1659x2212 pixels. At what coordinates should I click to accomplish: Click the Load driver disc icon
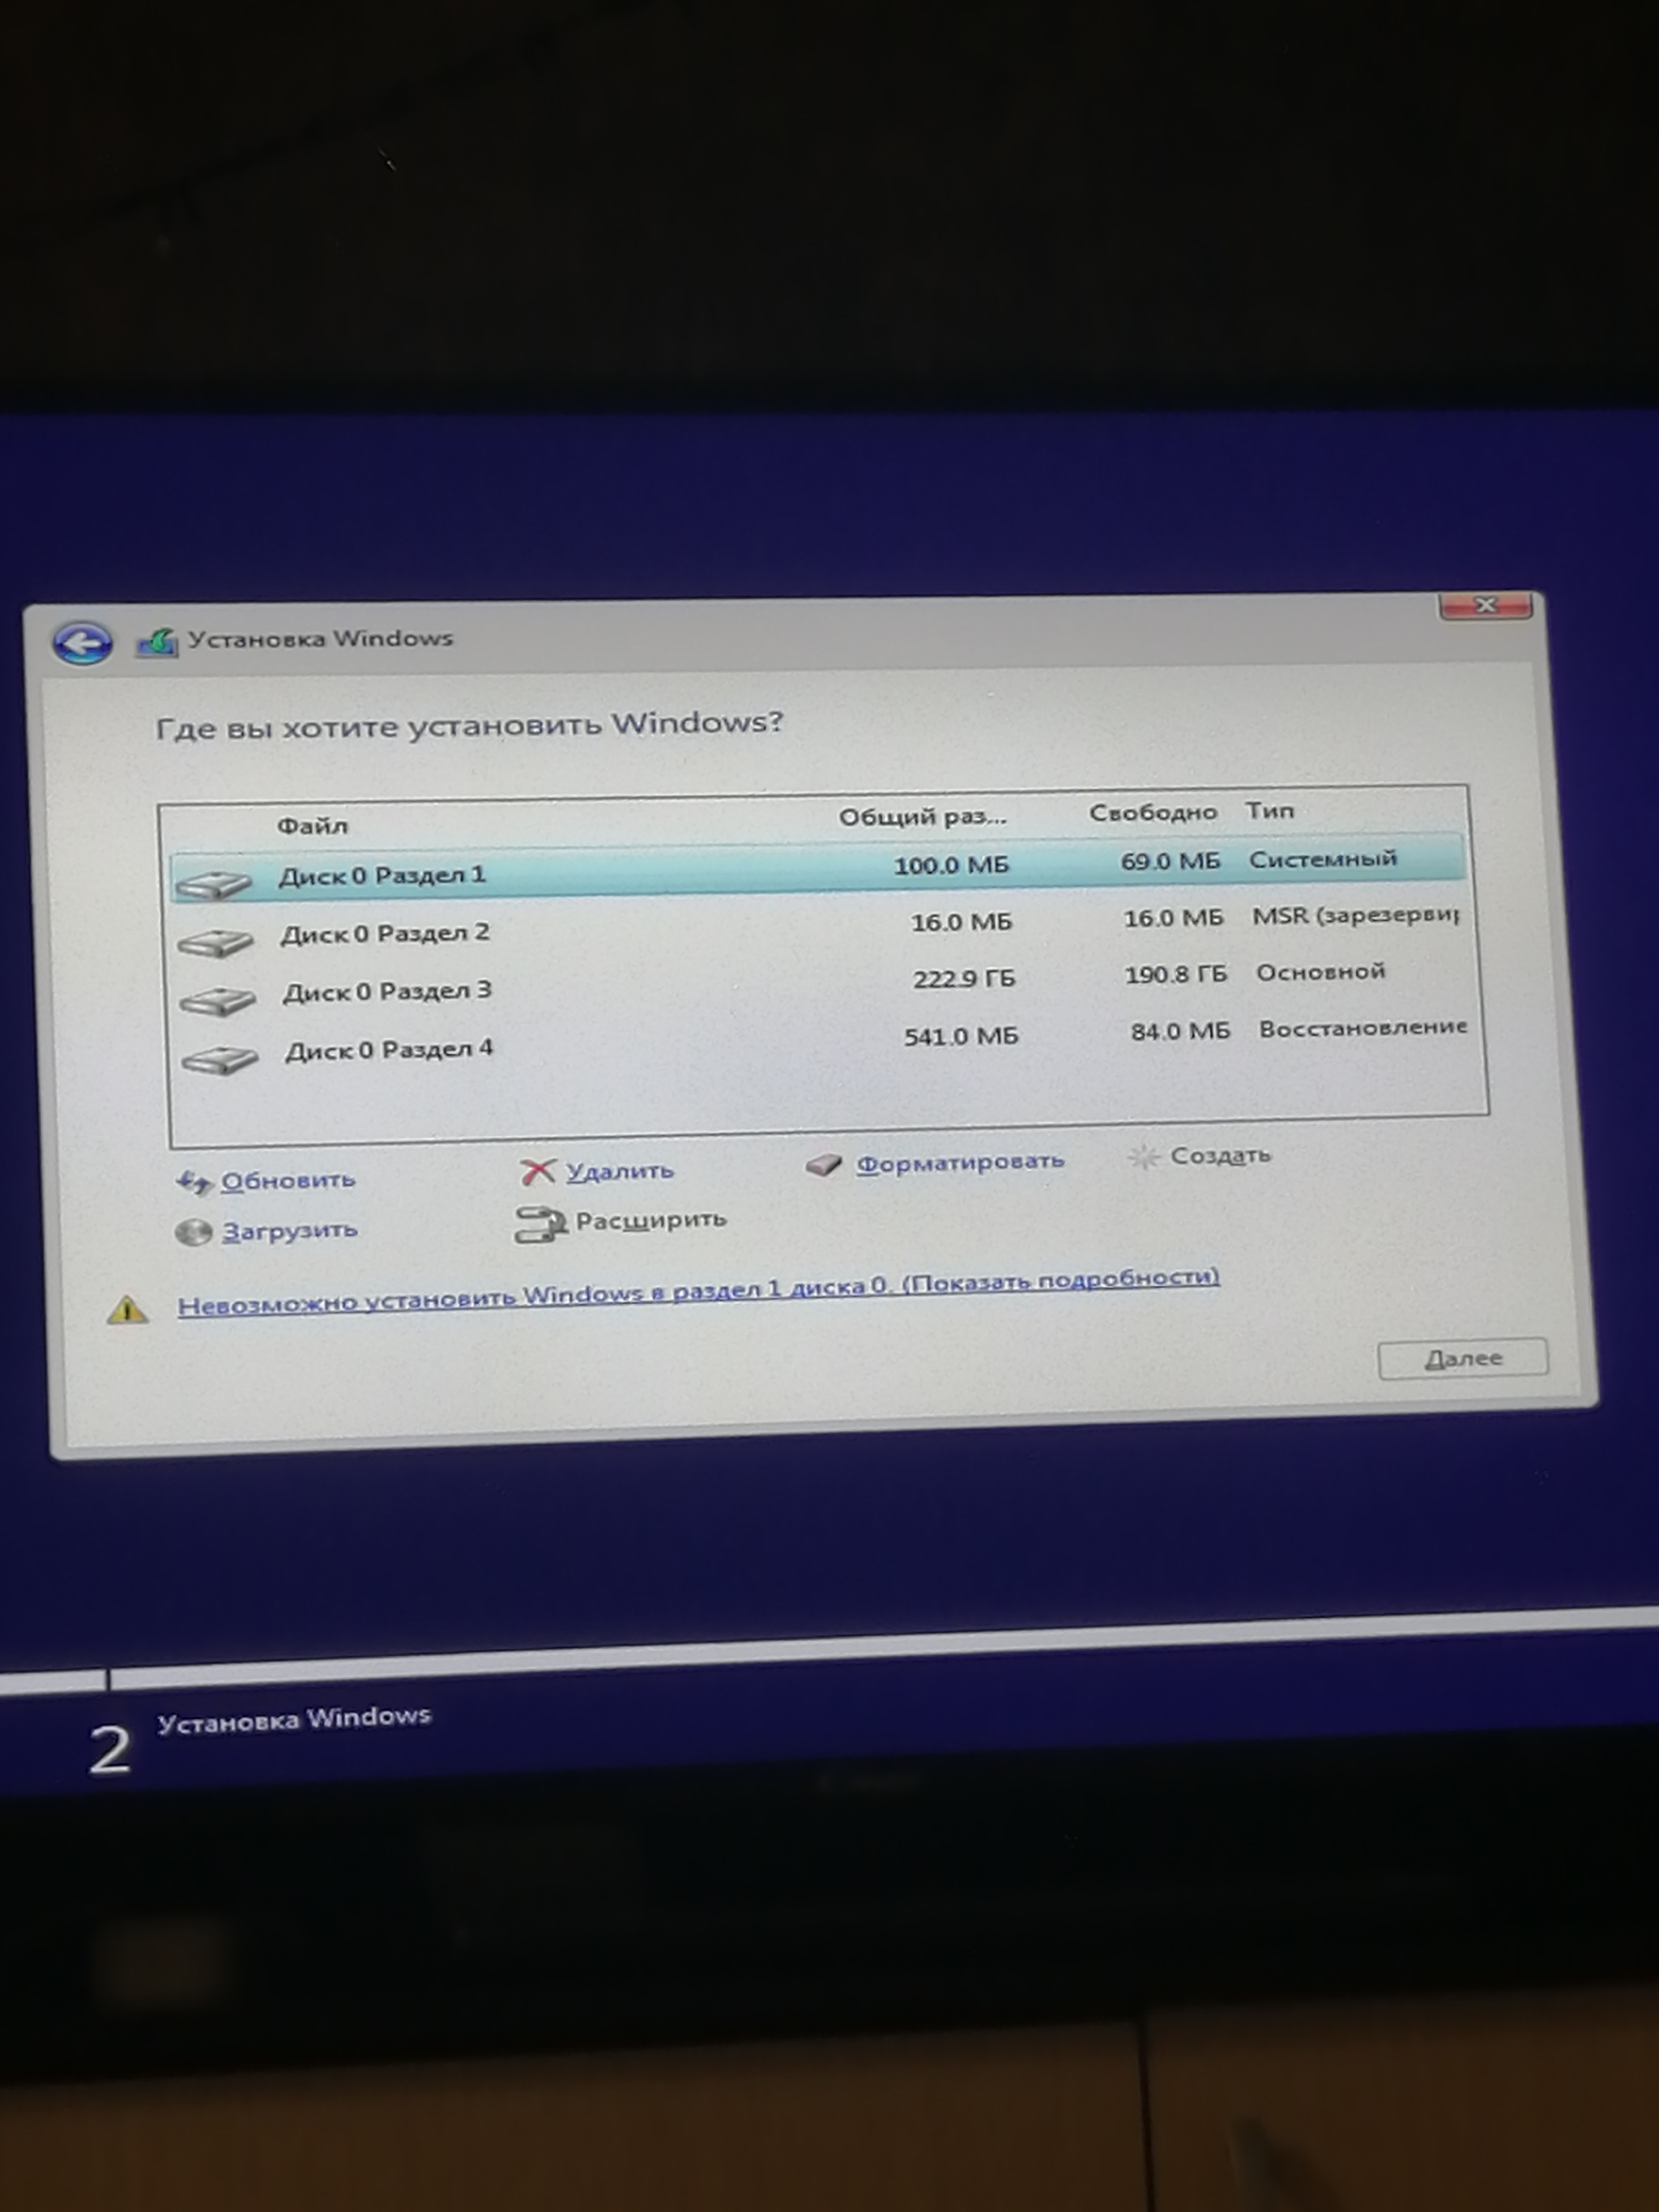click(x=193, y=1233)
